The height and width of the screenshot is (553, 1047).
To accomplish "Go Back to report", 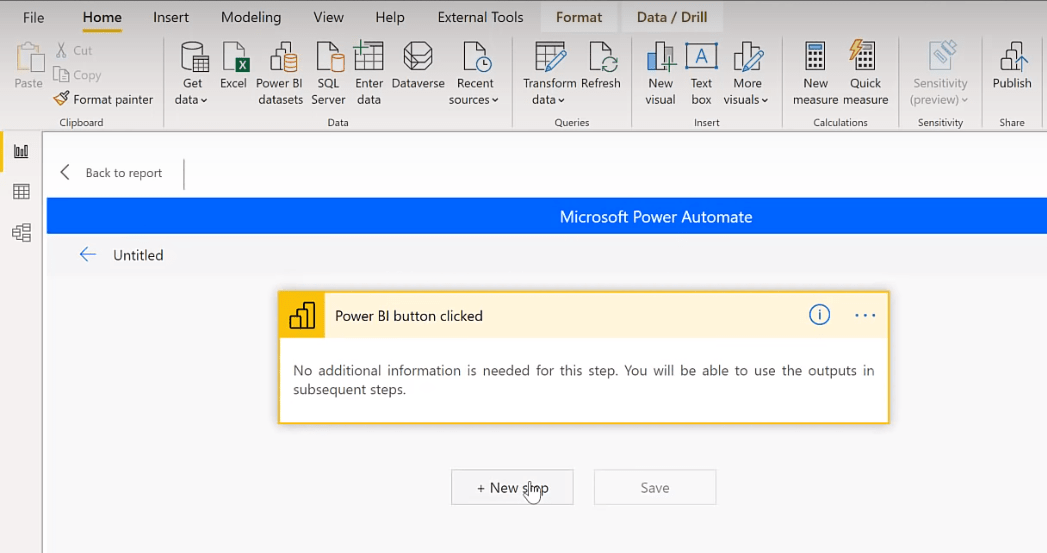I will click(x=112, y=173).
